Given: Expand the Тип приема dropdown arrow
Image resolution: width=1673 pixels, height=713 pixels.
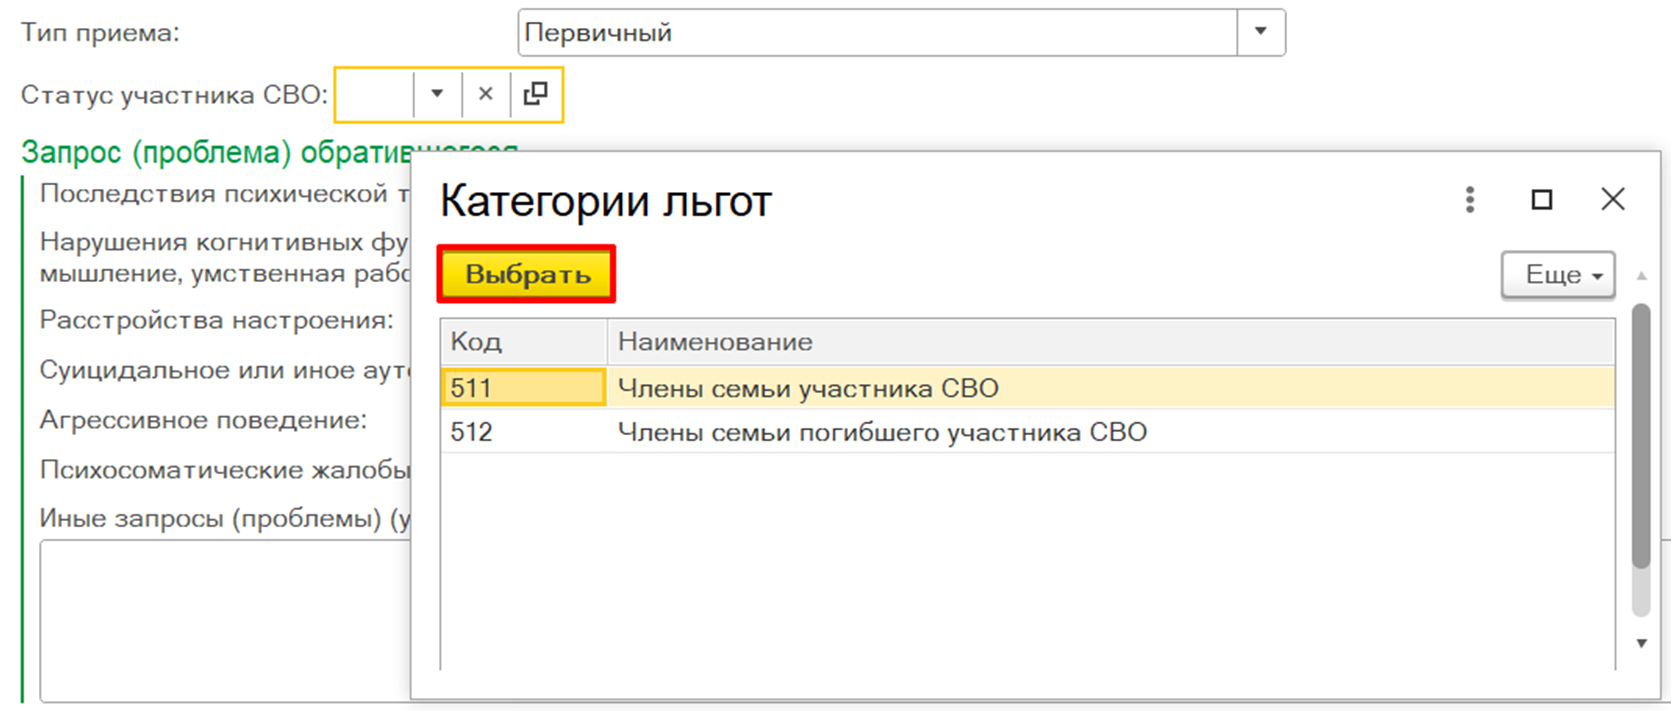Looking at the screenshot, I should 1261,32.
